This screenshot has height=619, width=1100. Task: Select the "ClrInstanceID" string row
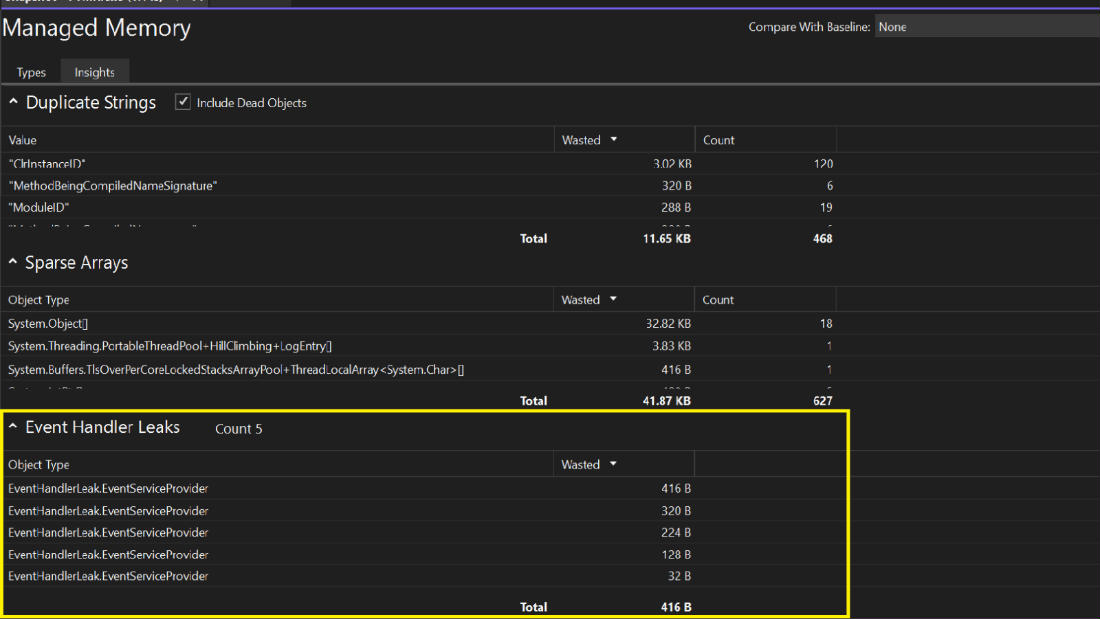420,164
